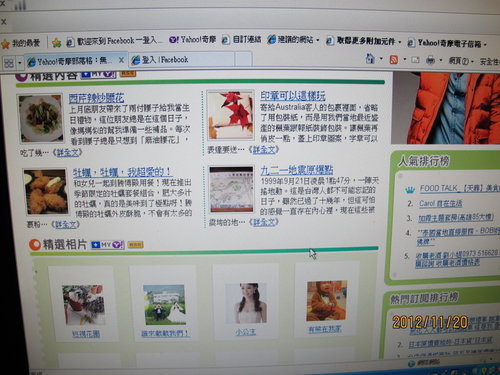Open 詳全文 link of 西芹辣炒腰花 article
The image size is (500, 375).
(69, 153)
